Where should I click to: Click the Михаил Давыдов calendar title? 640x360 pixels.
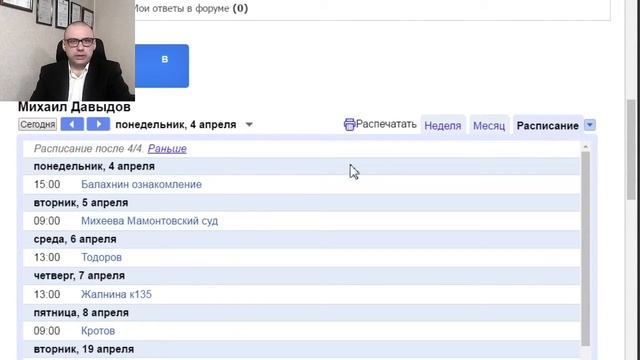click(x=74, y=107)
